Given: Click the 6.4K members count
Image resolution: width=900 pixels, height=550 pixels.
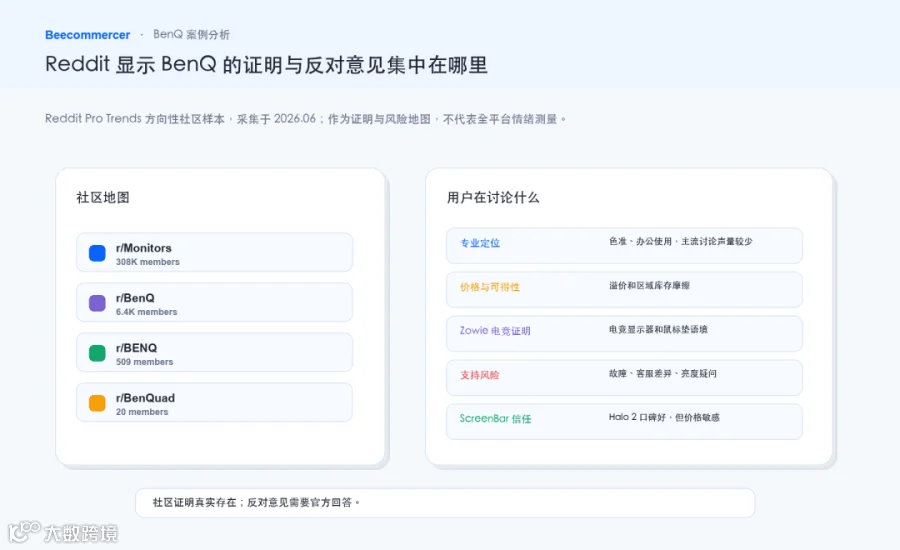Looking at the screenshot, I should [146, 312].
